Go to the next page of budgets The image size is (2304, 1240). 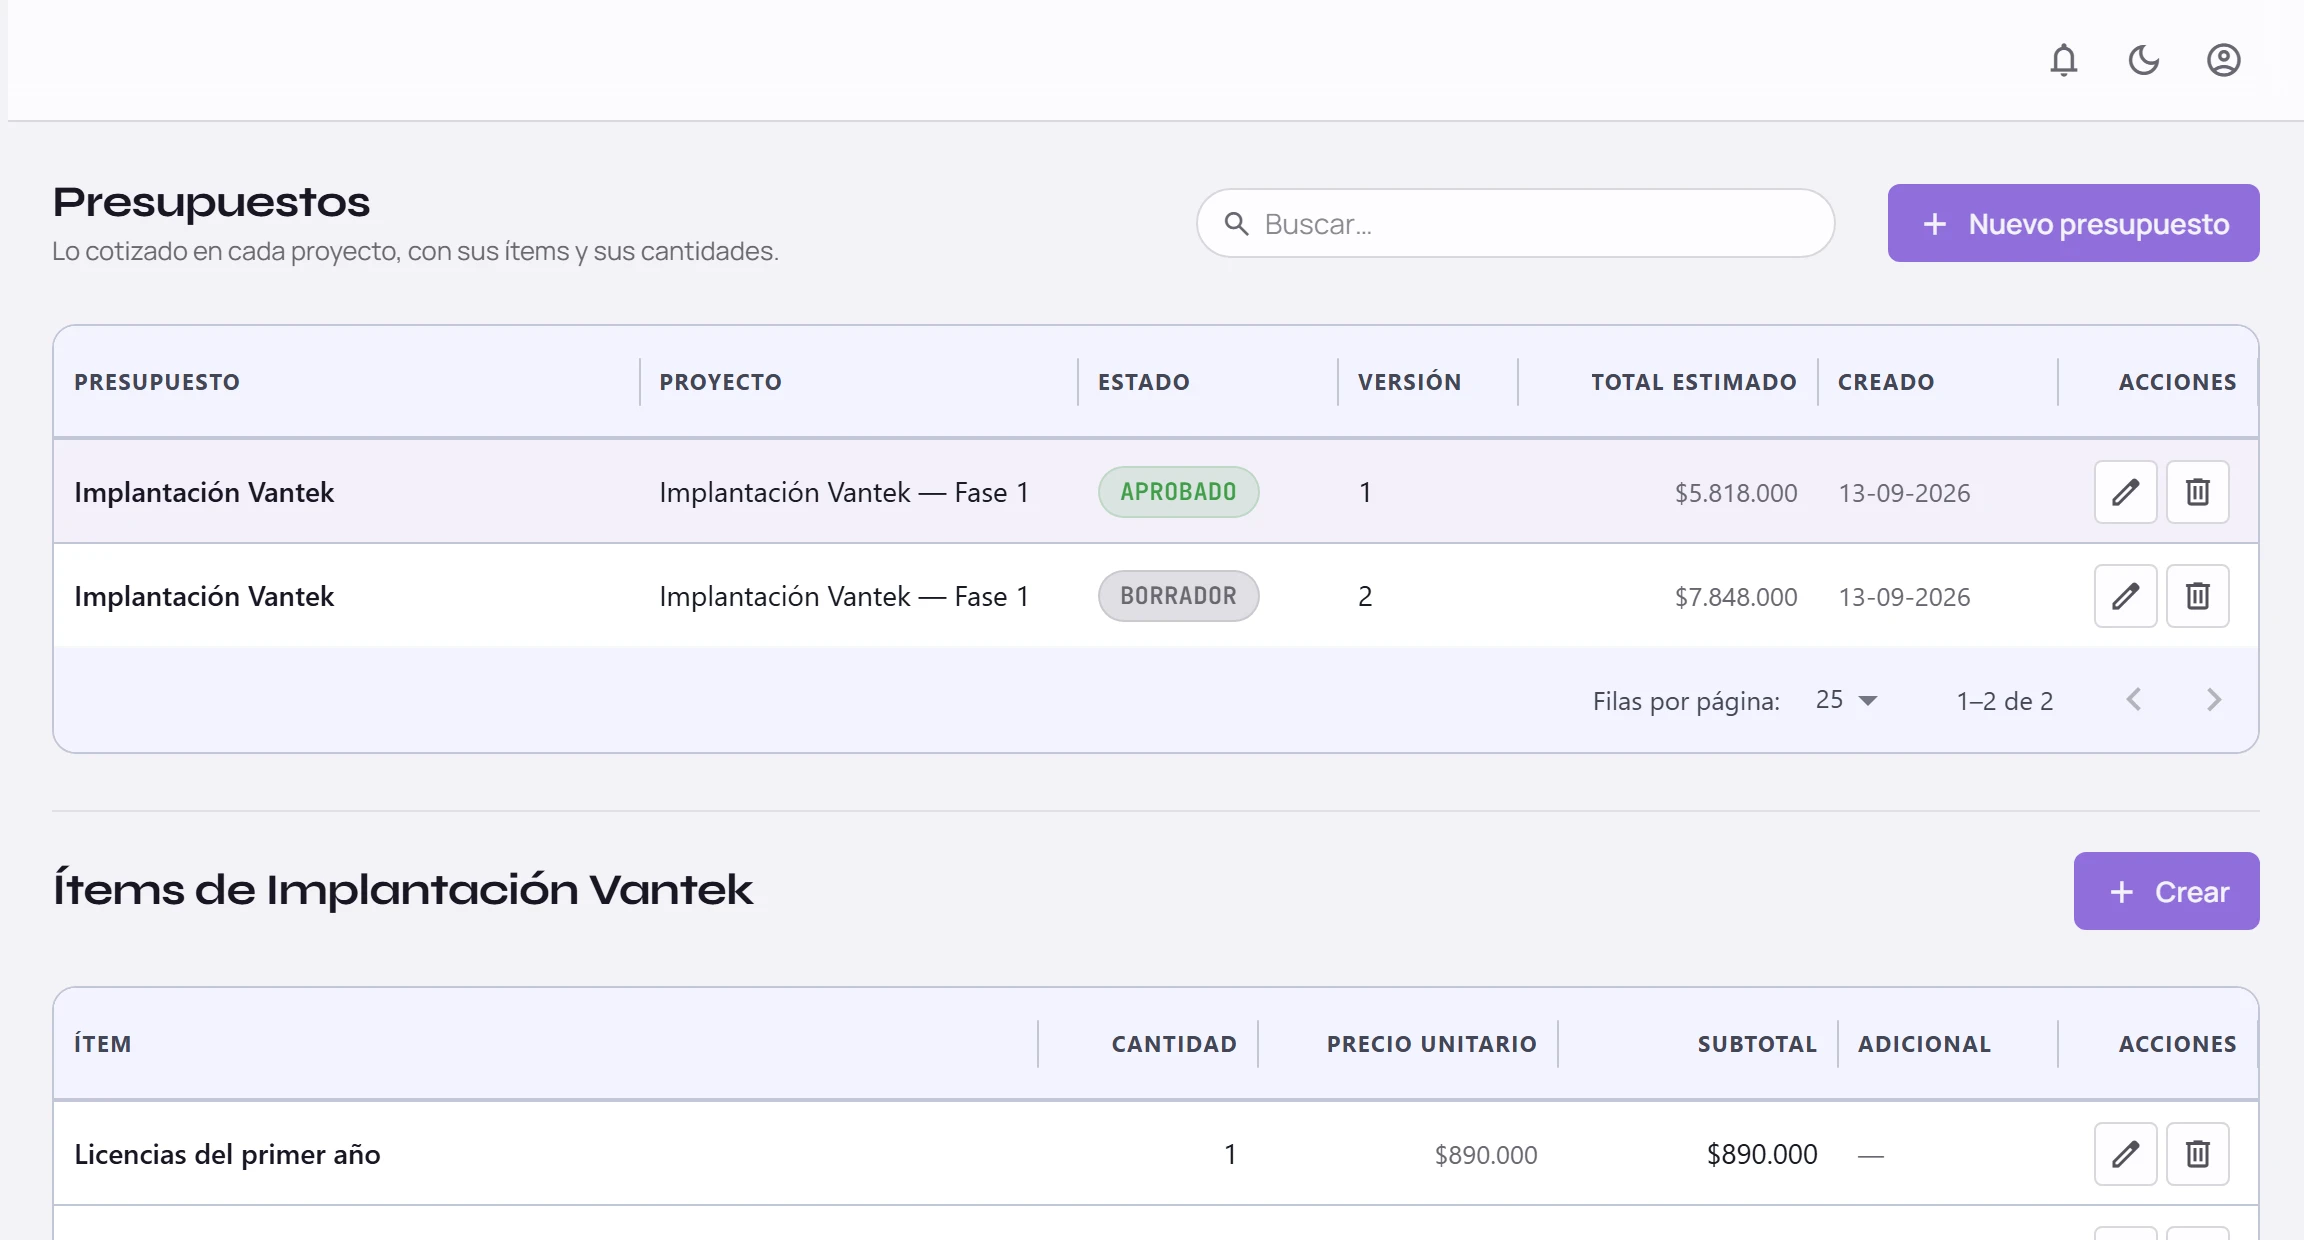(2214, 700)
